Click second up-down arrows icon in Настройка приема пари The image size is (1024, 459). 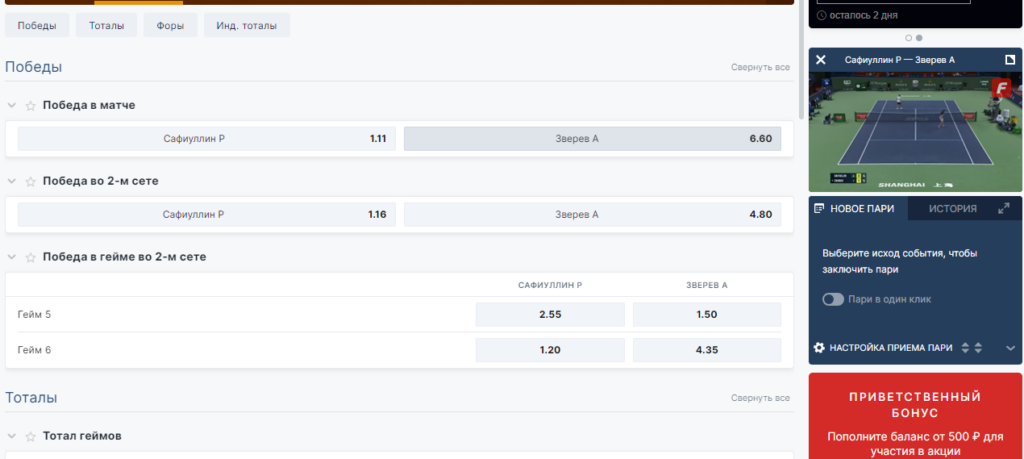[x=978, y=348]
